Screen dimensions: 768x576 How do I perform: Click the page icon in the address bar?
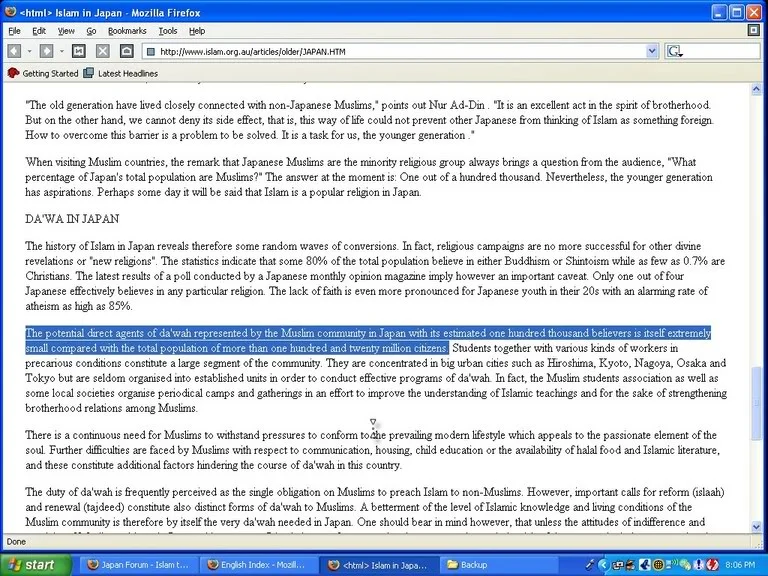coord(151,51)
